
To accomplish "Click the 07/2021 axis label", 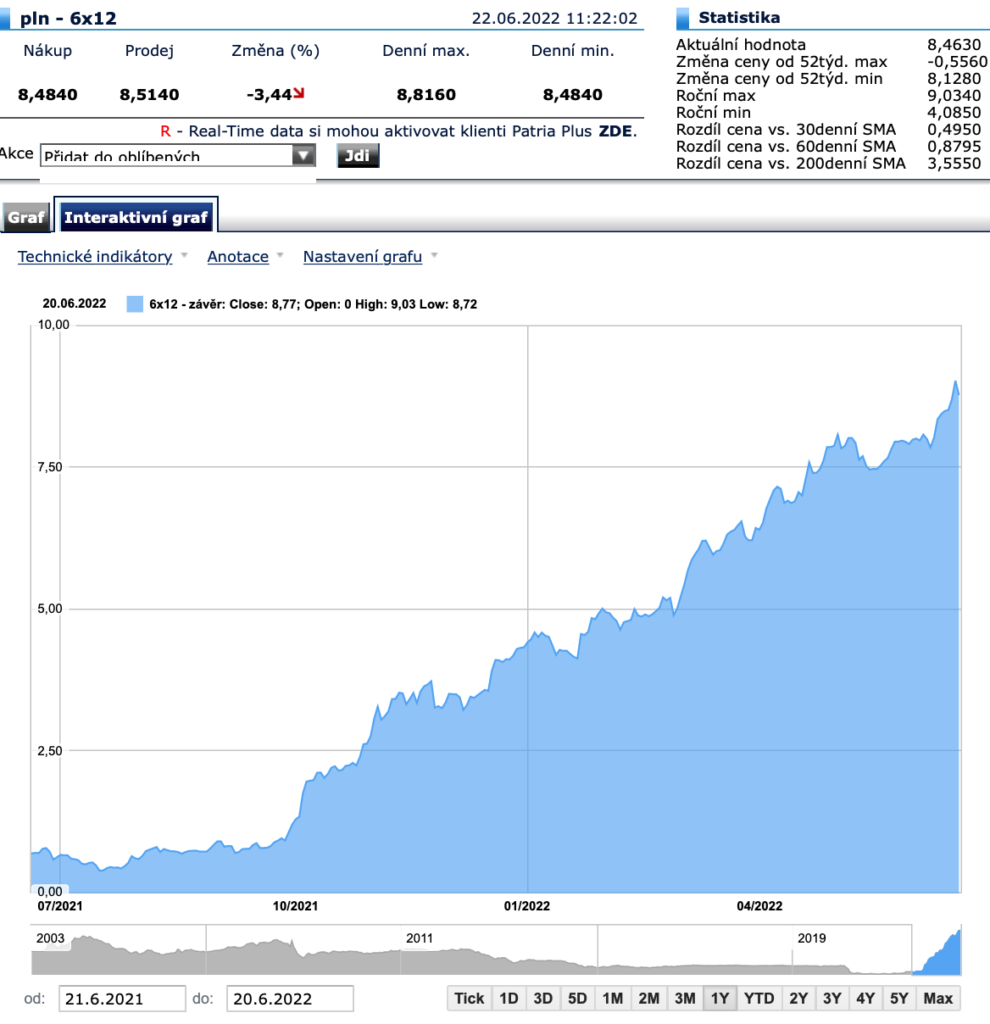I will 59,906.
